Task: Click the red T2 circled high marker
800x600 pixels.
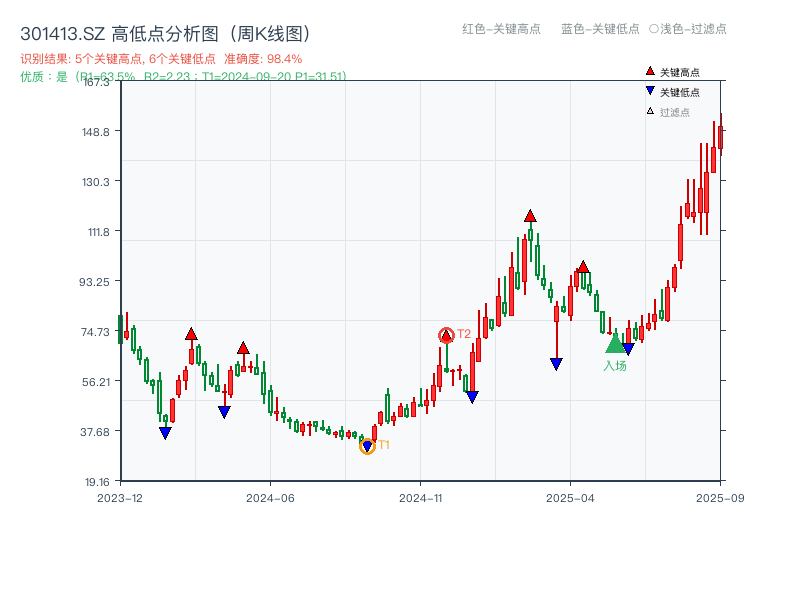Action: point(446,336)
